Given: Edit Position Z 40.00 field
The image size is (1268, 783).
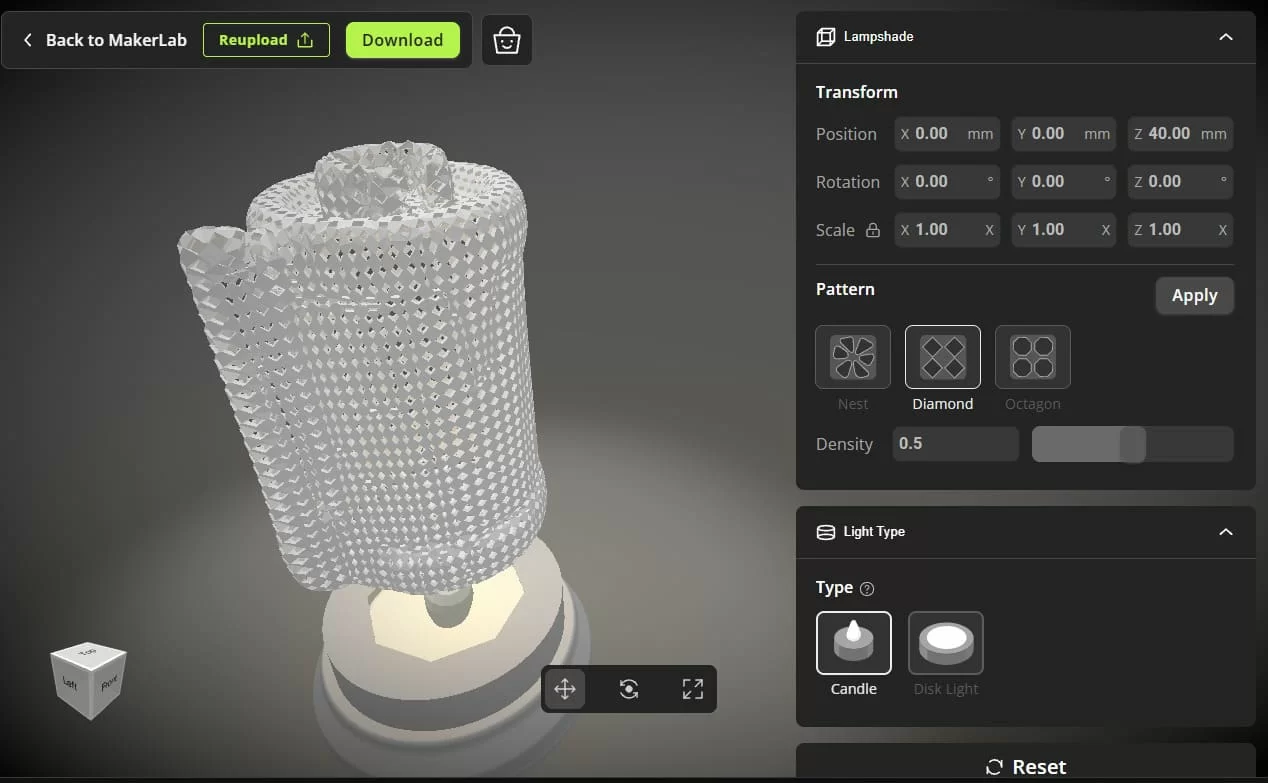Looking at the screenshot, I should click(1180, 134).
